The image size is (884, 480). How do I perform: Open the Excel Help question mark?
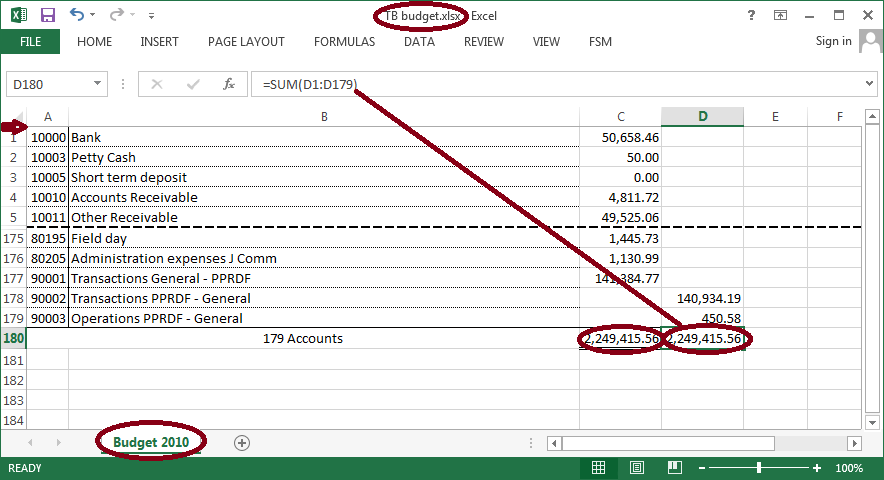point(751,15)
